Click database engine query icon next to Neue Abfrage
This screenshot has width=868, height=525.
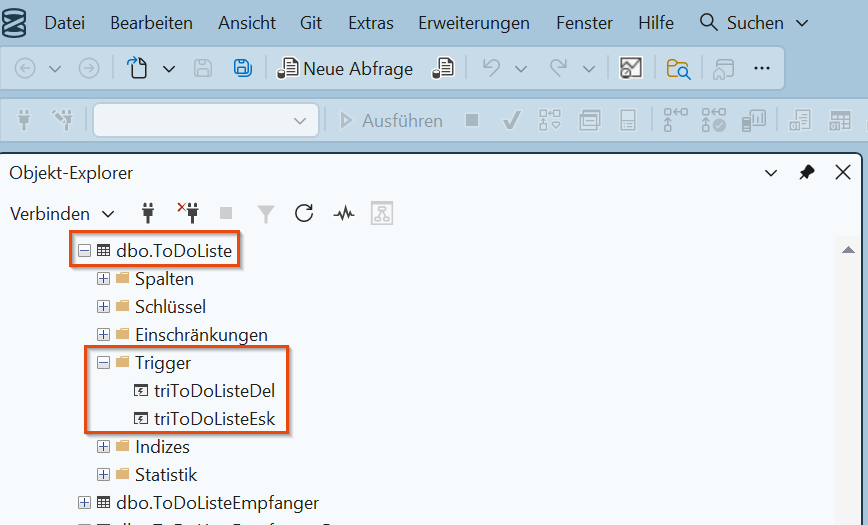(x=443, y=69)
